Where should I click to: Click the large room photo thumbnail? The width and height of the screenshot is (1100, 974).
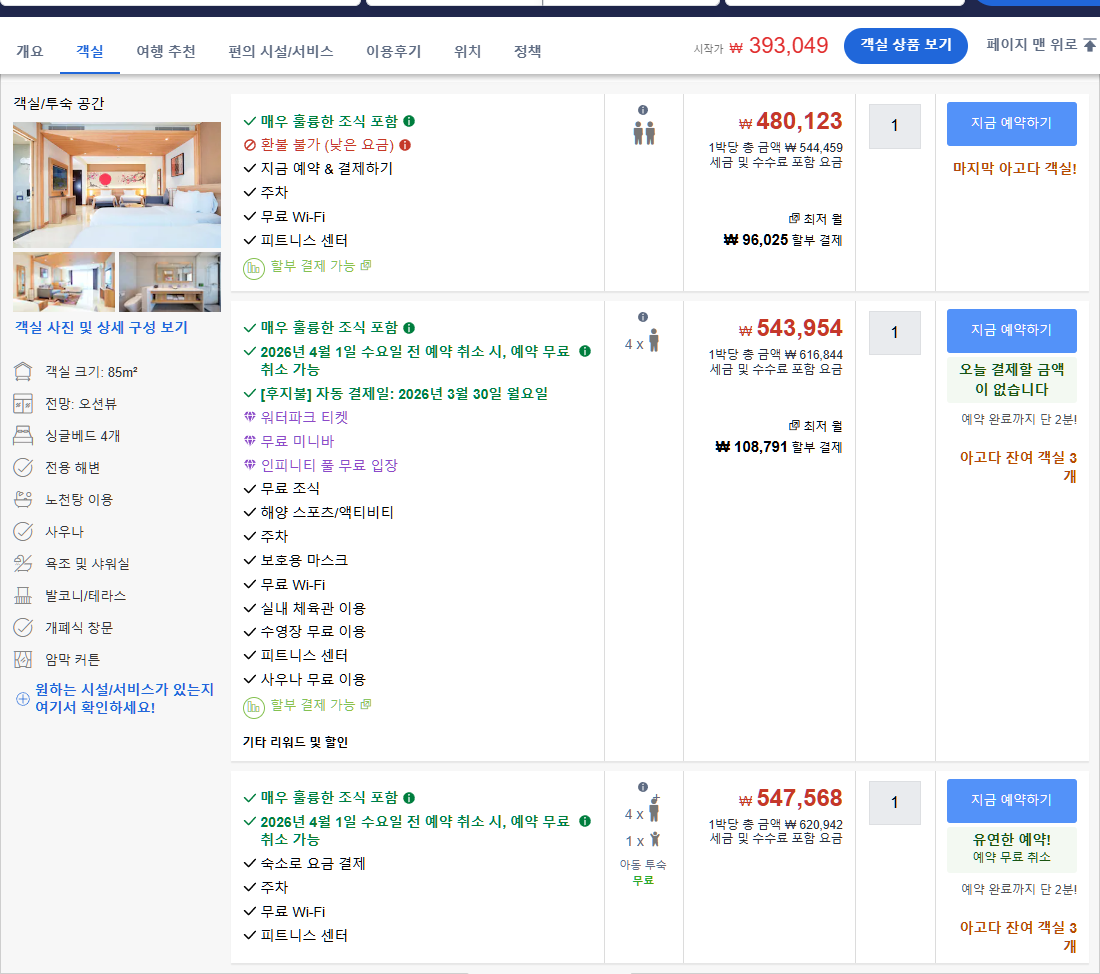116,184
